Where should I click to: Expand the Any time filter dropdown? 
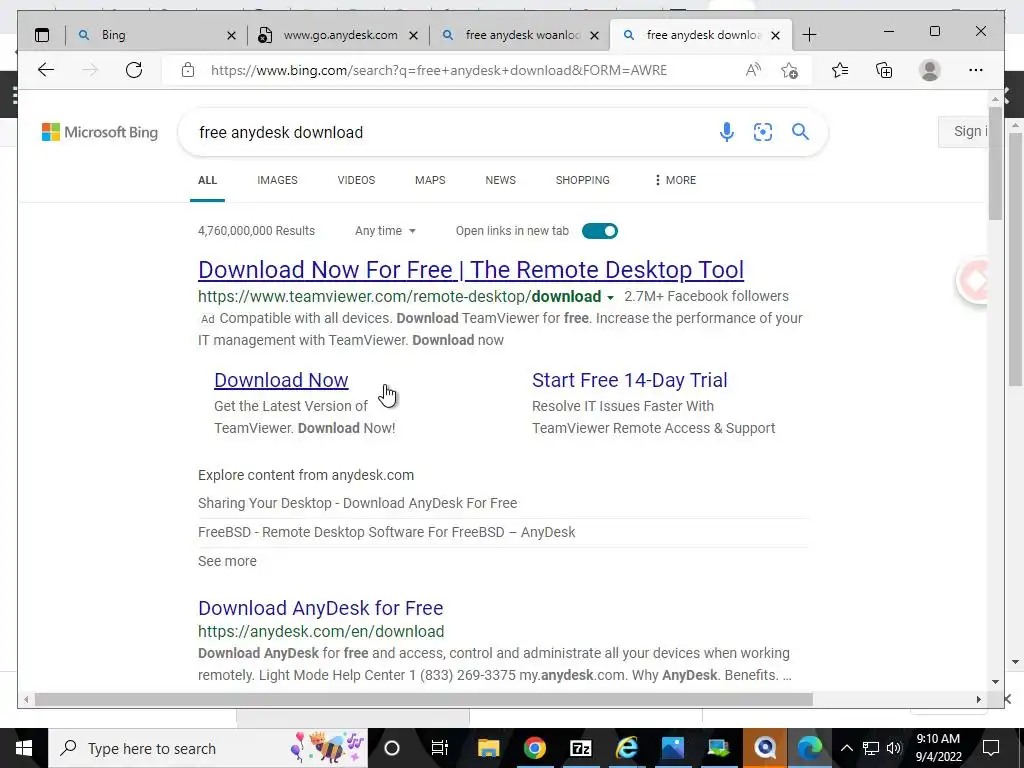[385, 231]
